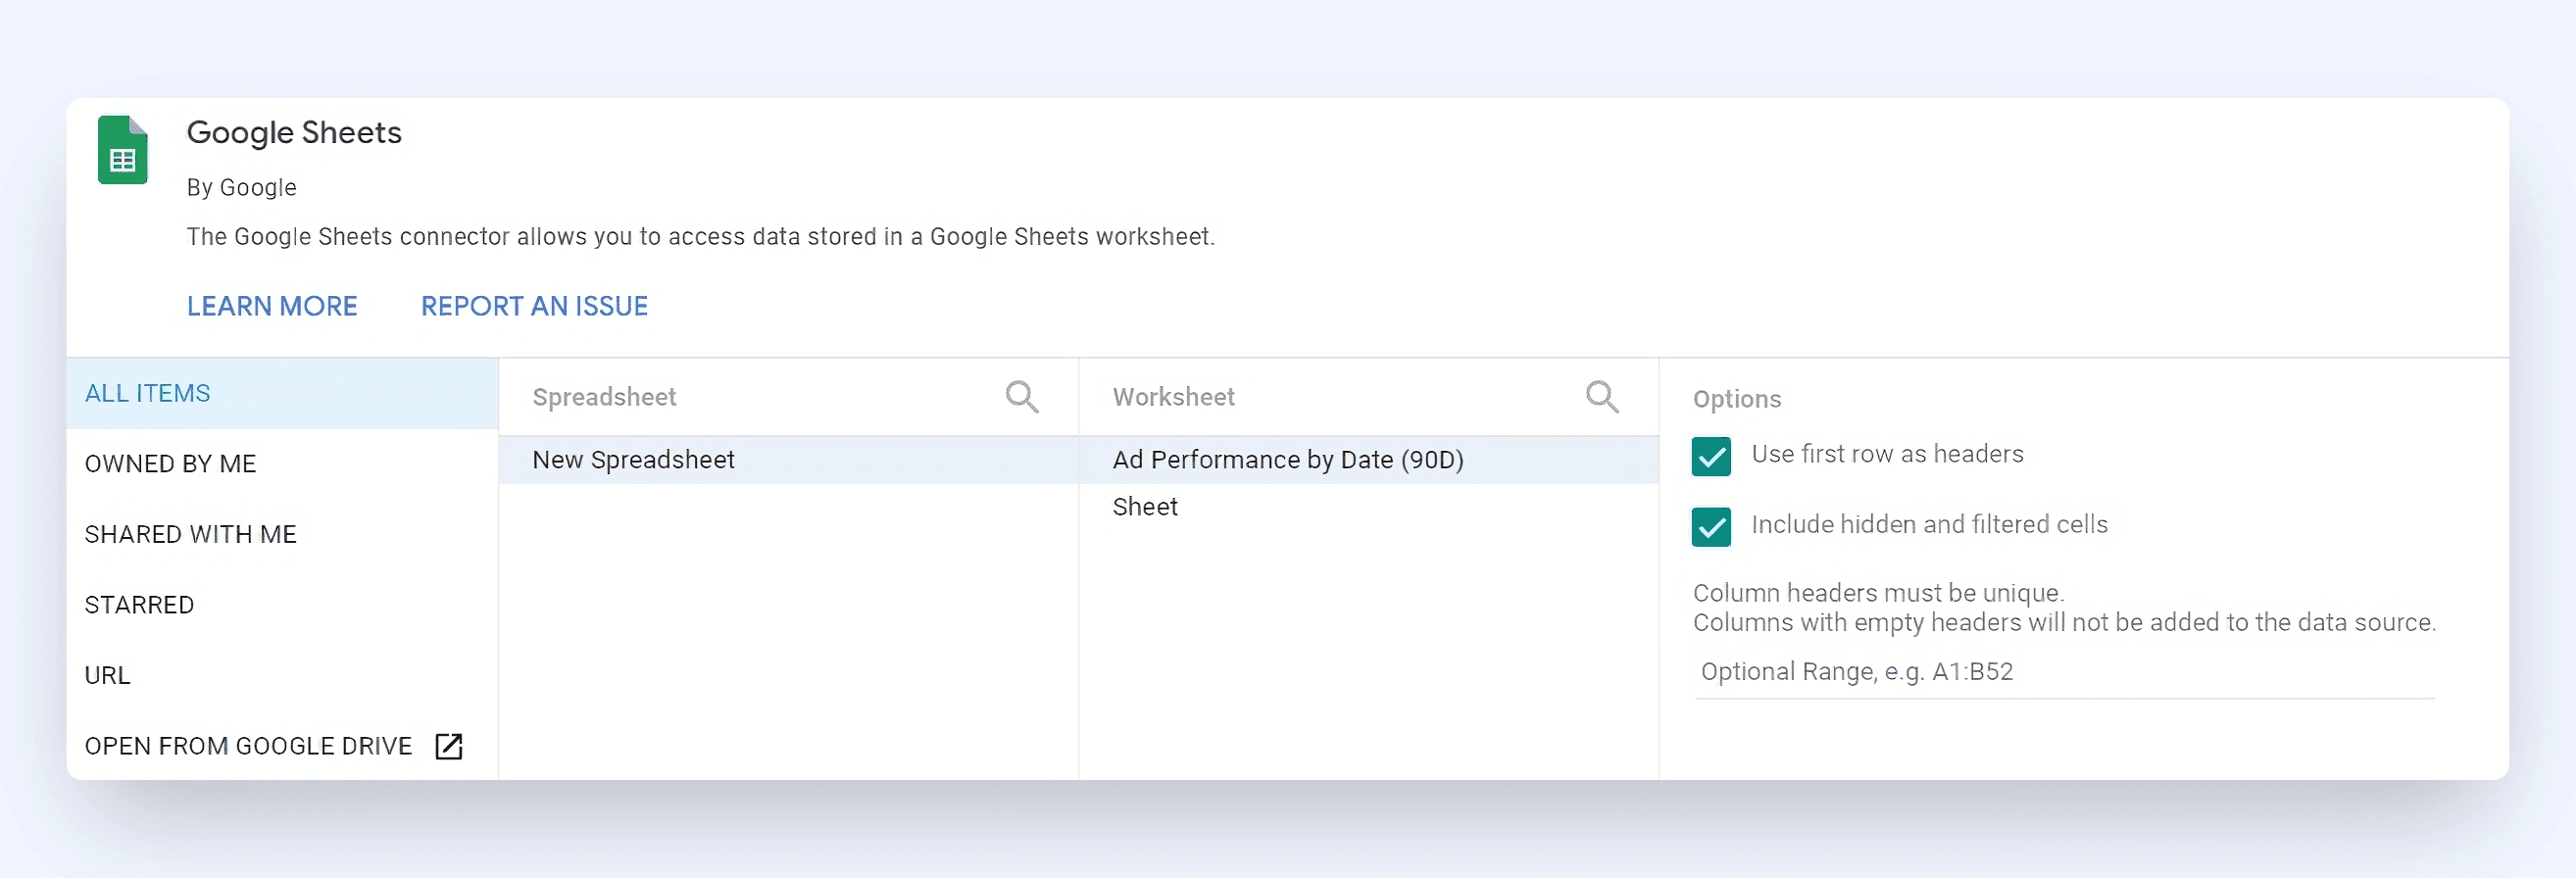2576x878 pixels.
Task: Open the LEARN MORE link
Action: coord(272,306)
